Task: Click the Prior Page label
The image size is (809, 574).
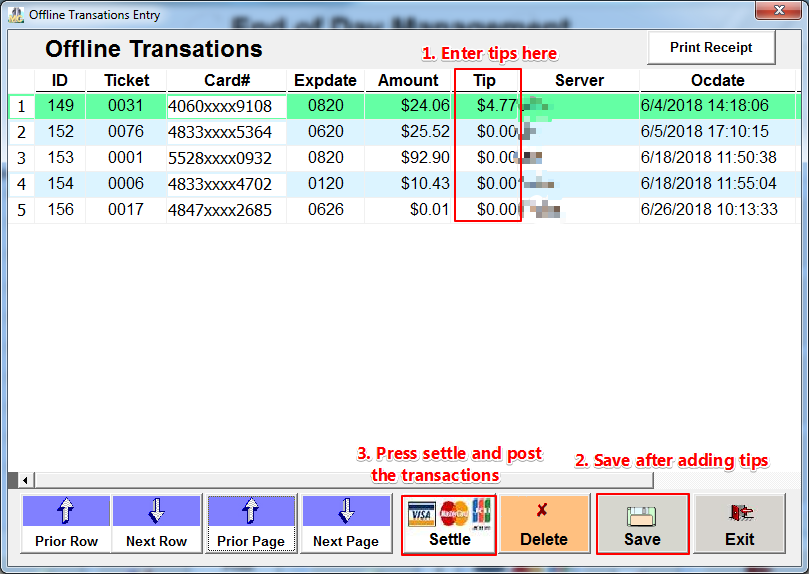Action: (251, 541)
